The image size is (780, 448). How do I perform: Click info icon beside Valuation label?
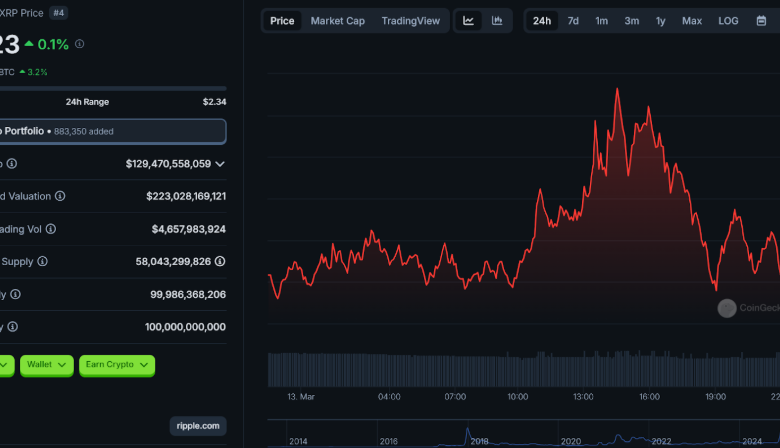click(x=60, y=196)
